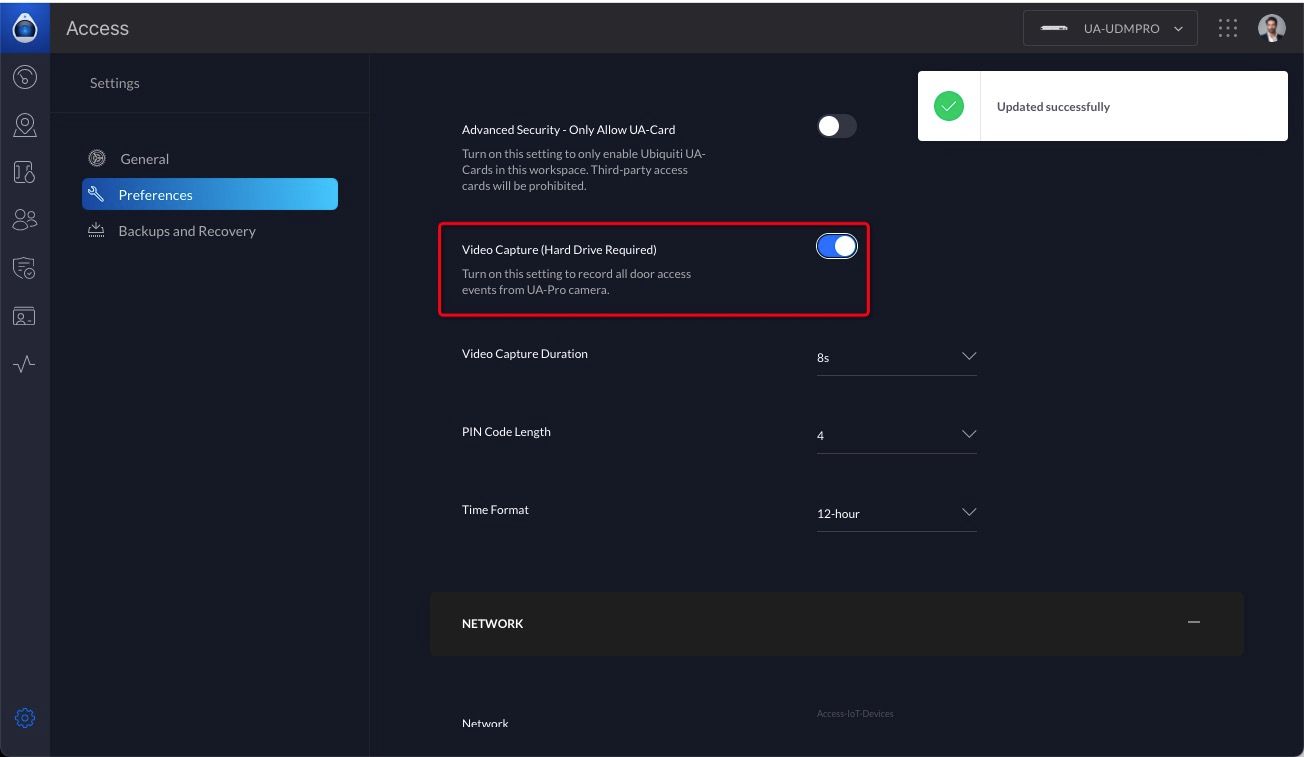This screenshot has width=1304, height=757.
Task: Open the visitor ID card icon
Action: 25,317
